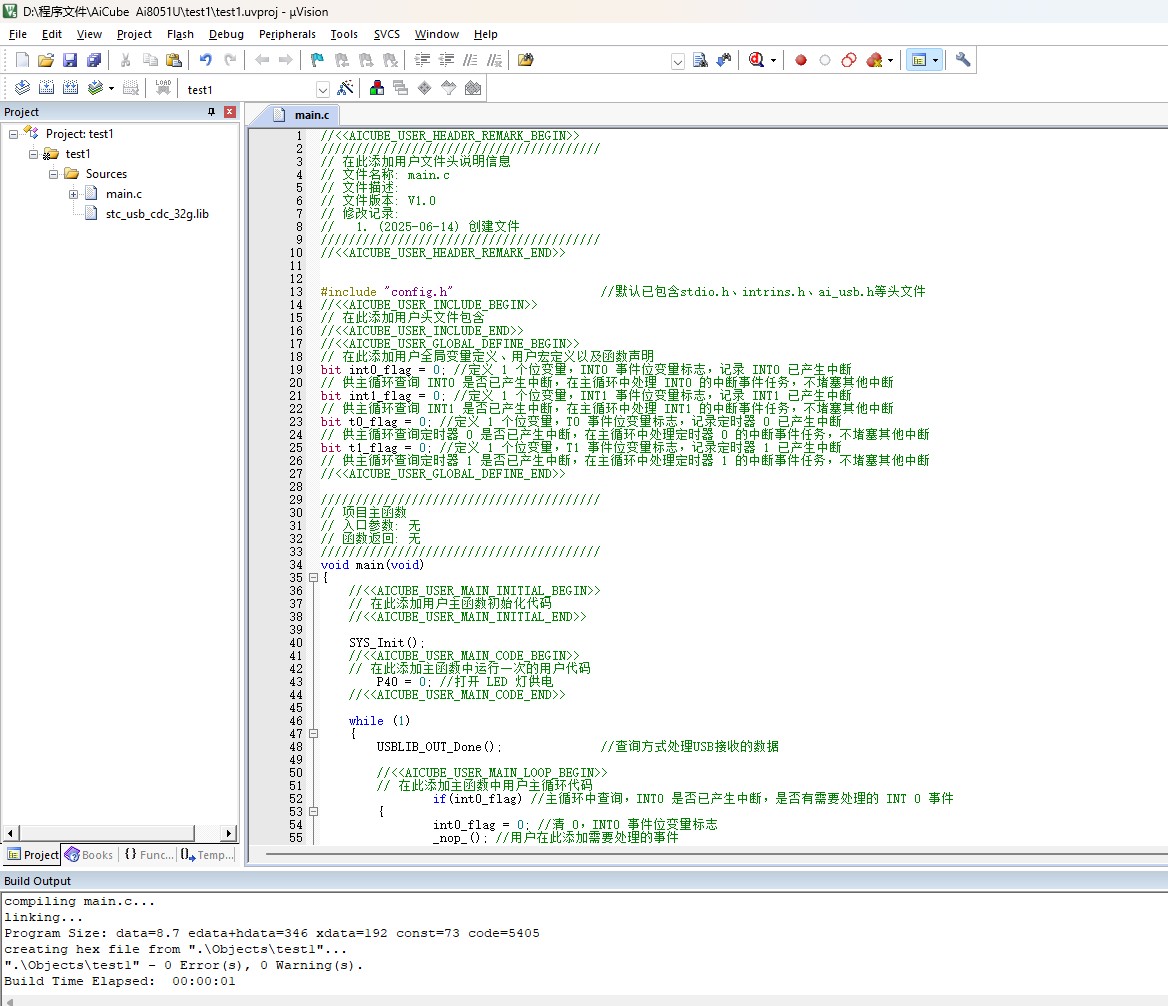Clear all bookmarks with the flag-X icon
The image size is (1168, 1006).
pos(390,60)
